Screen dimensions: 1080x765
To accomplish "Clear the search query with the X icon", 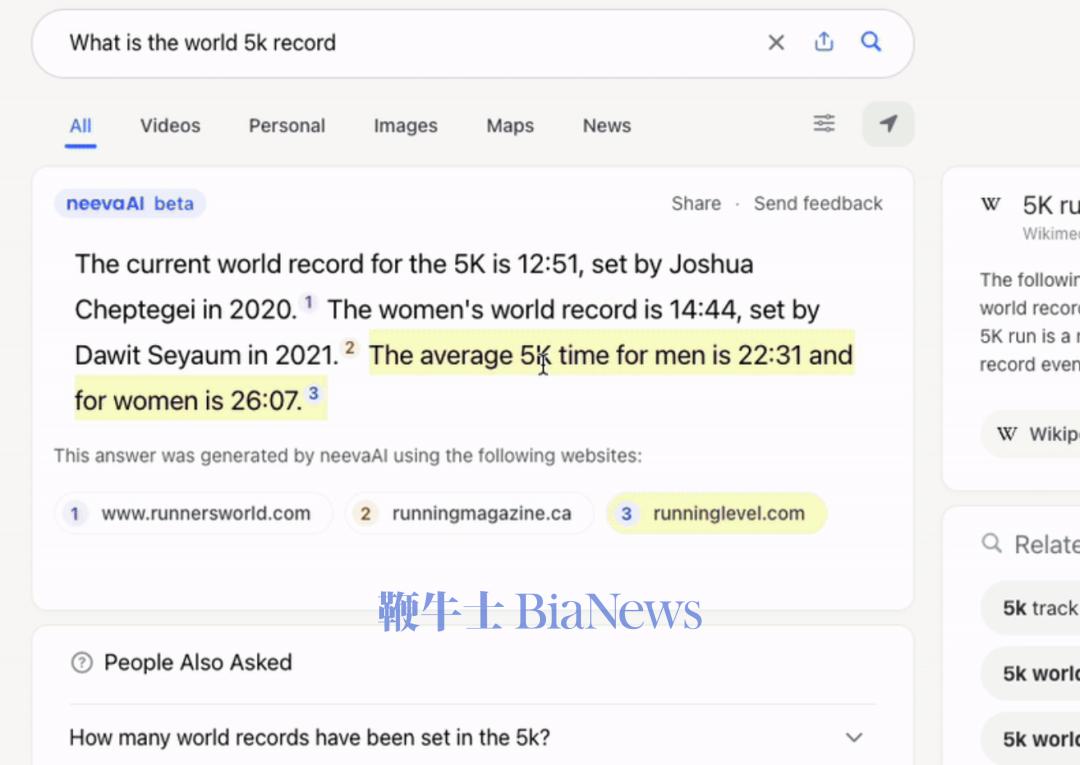I will pos(776,43).
